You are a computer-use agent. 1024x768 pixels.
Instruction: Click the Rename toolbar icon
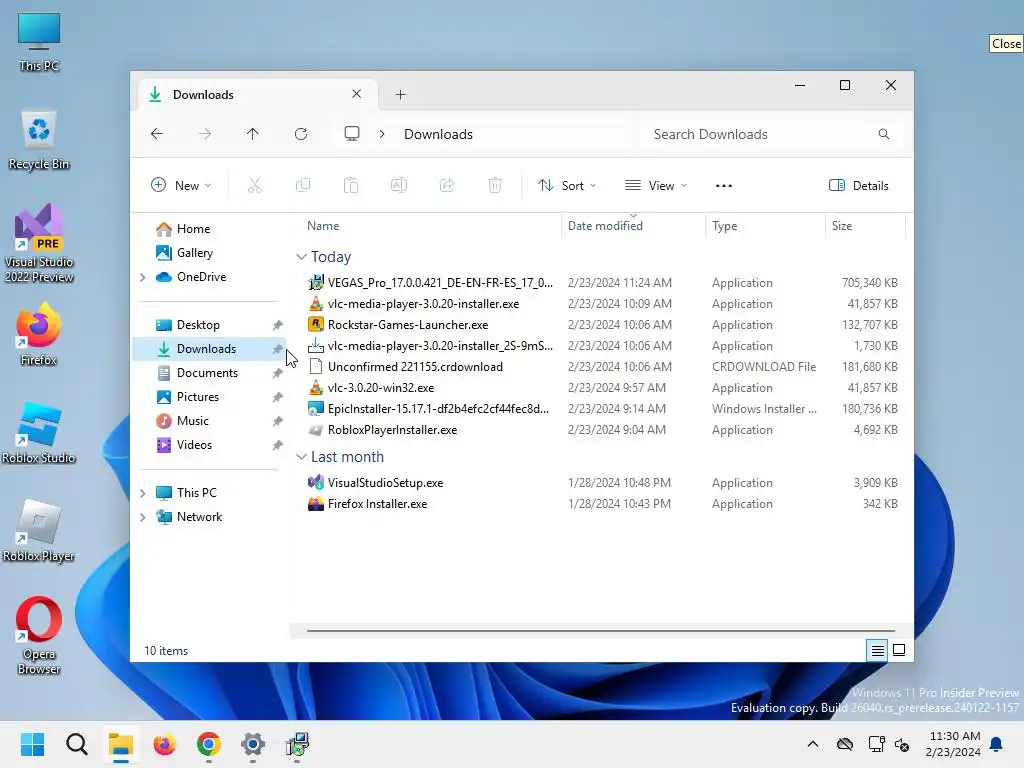pyautogui.click(x=399, y=185)
